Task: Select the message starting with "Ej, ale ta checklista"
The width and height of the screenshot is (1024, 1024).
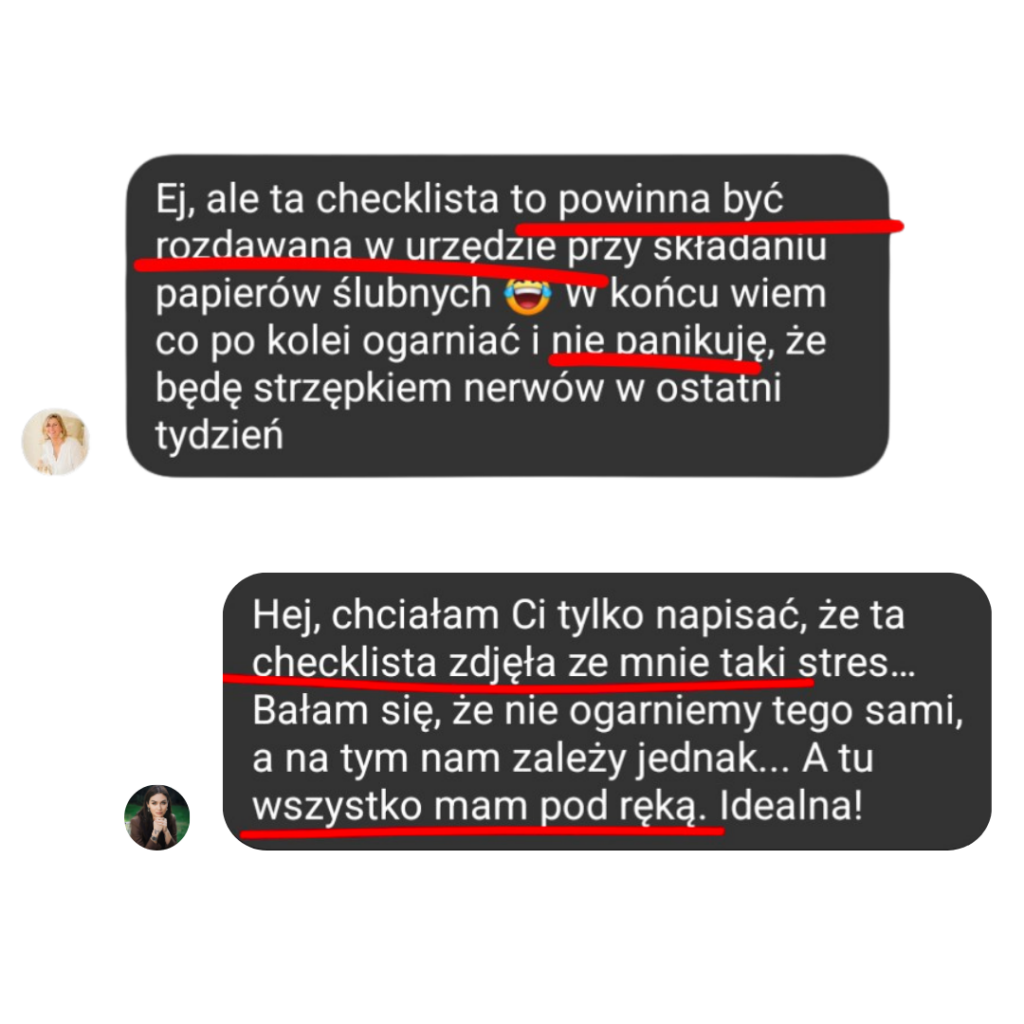Action: [507, 316]
